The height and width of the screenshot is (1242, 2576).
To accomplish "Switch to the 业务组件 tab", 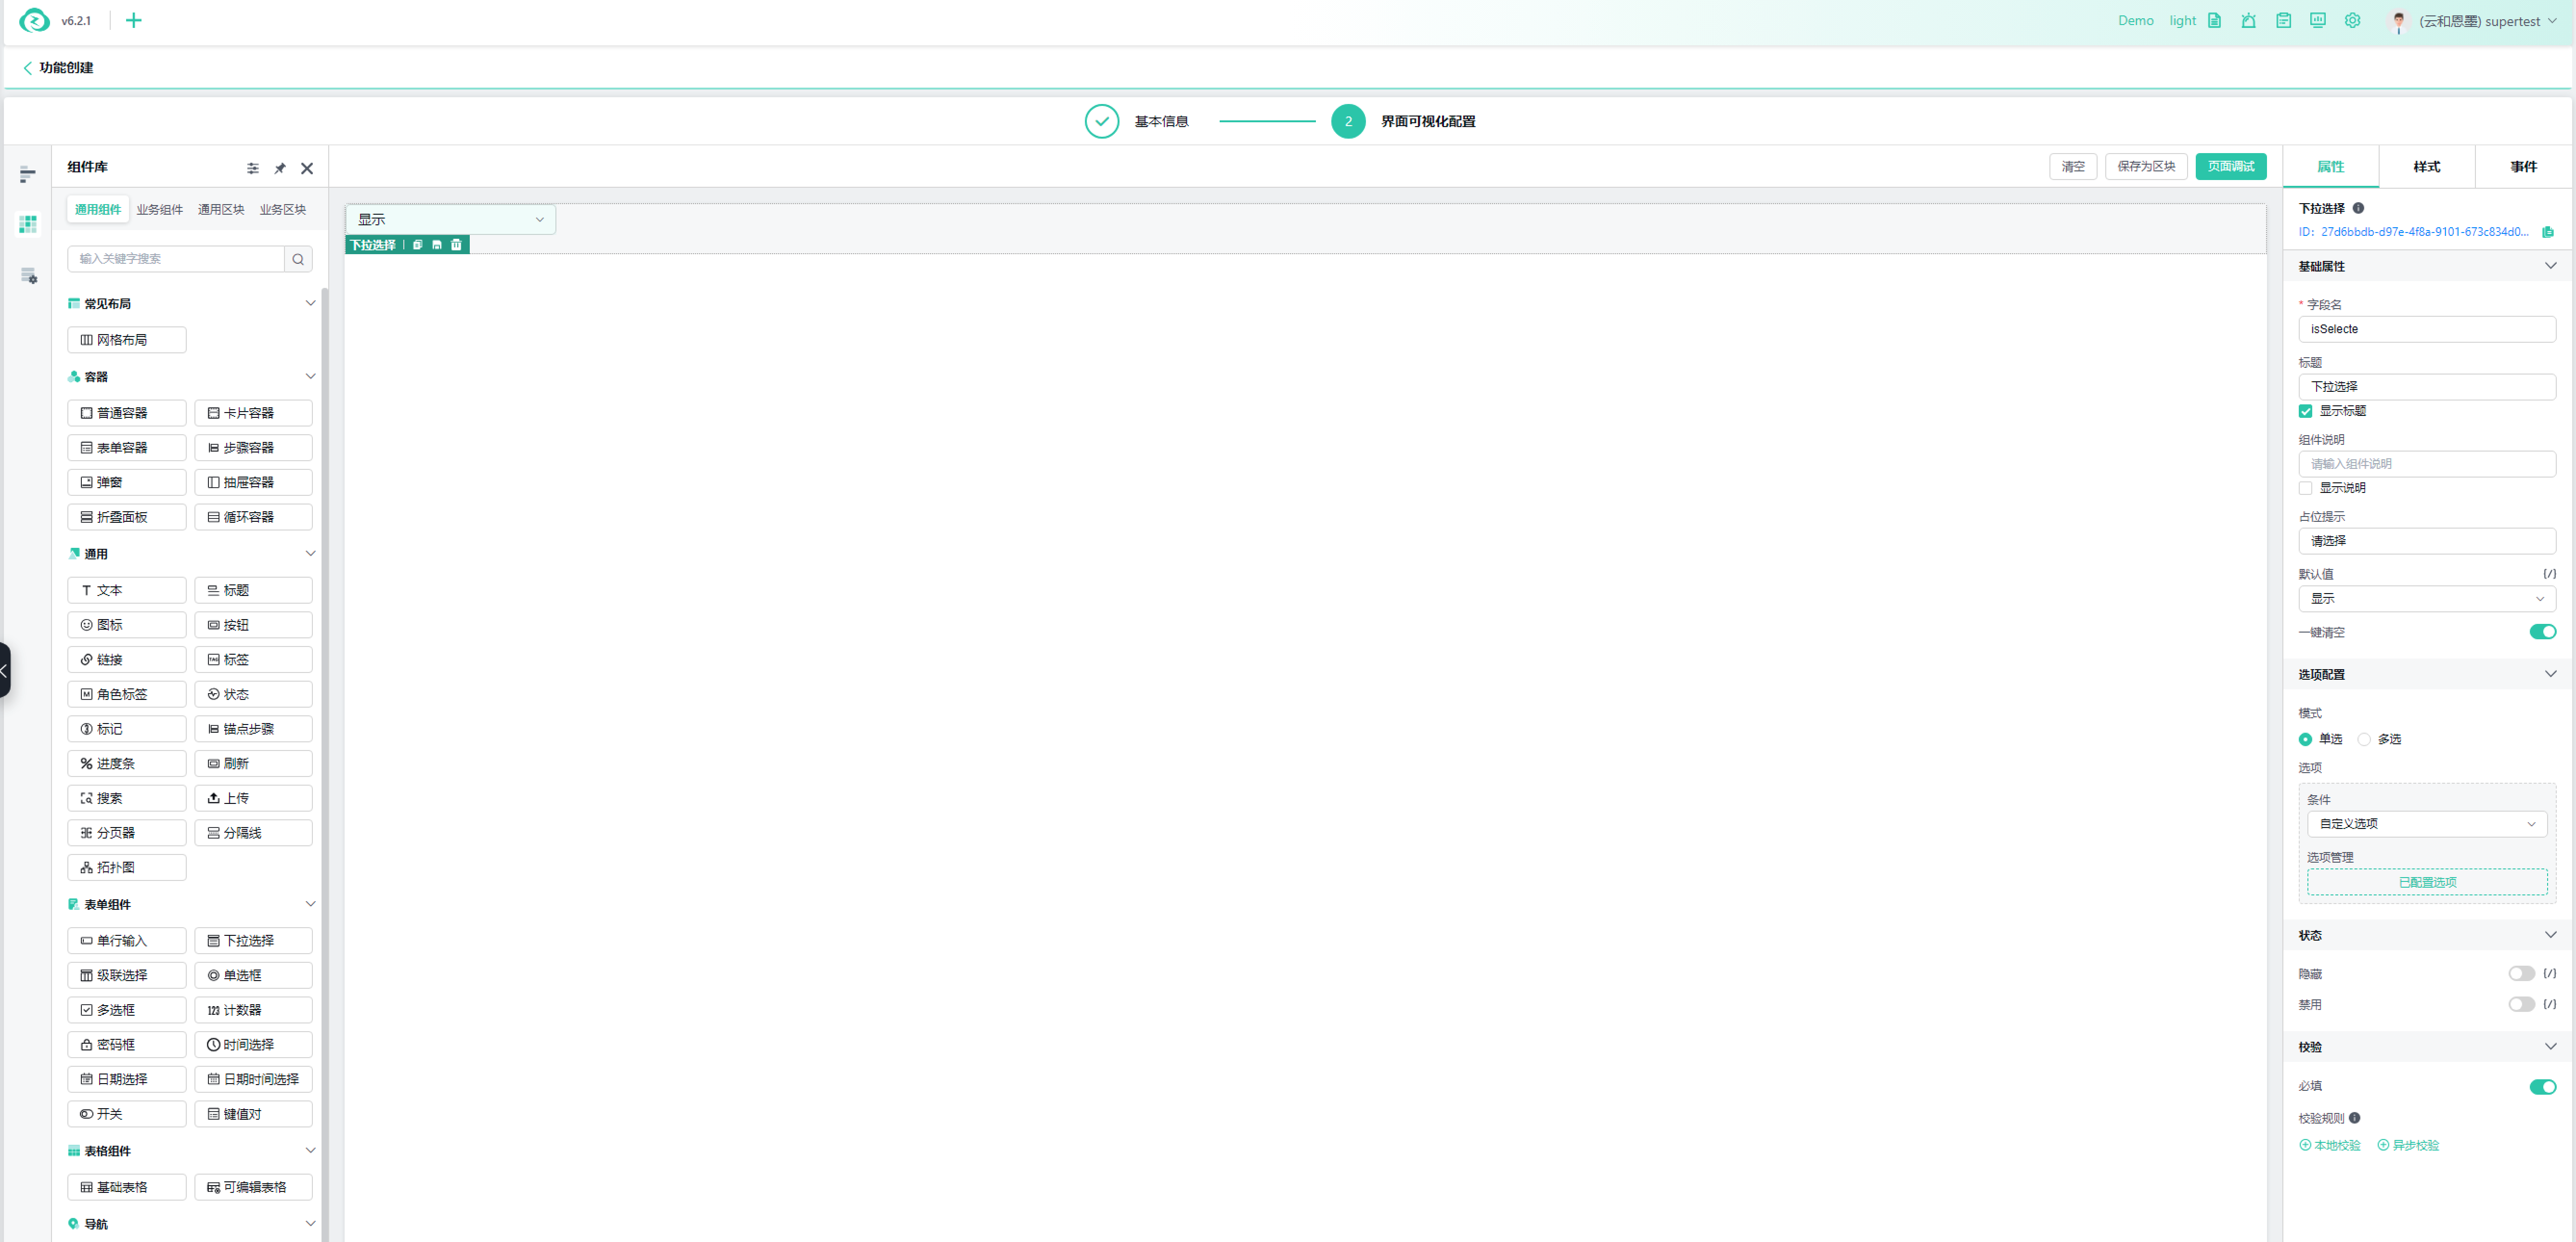I will click(159, 210).
